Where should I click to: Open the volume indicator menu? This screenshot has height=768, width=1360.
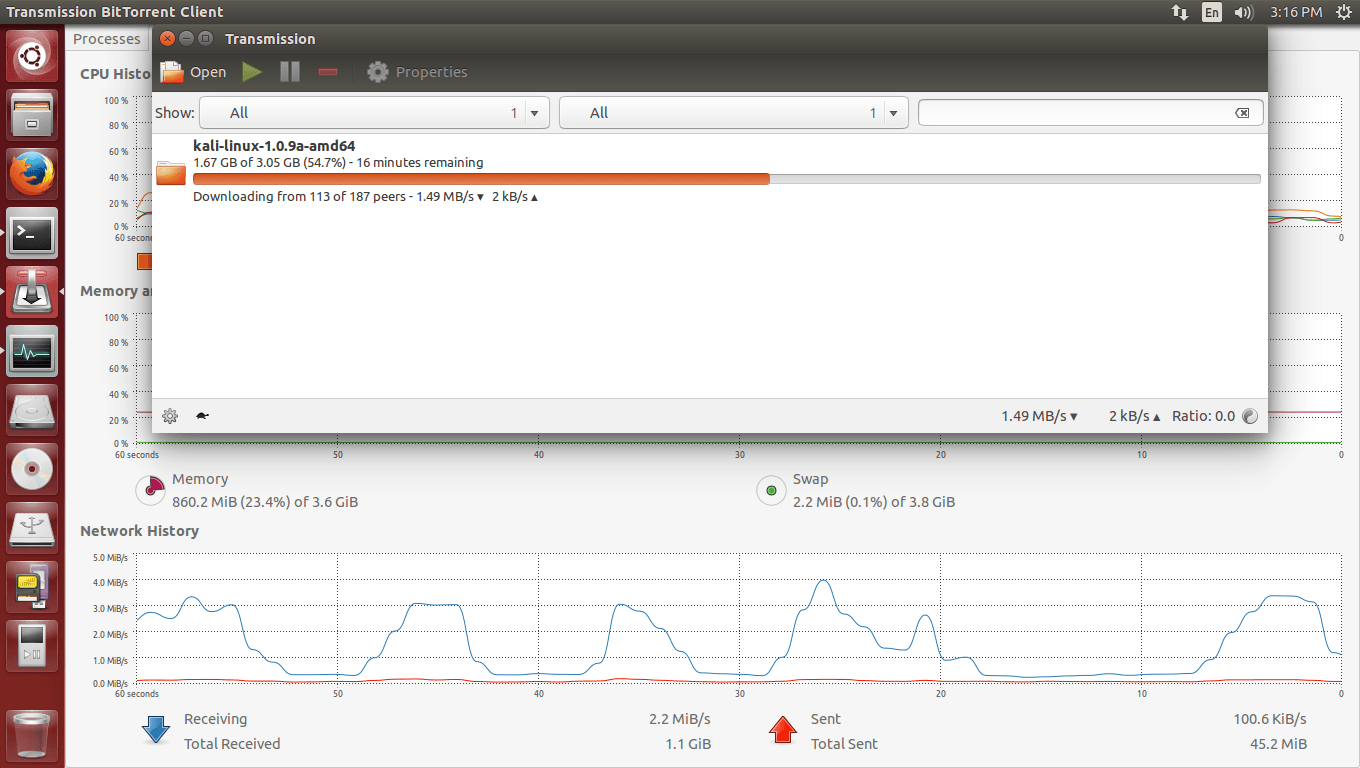pyautogui.click(x=1244, y=12)
